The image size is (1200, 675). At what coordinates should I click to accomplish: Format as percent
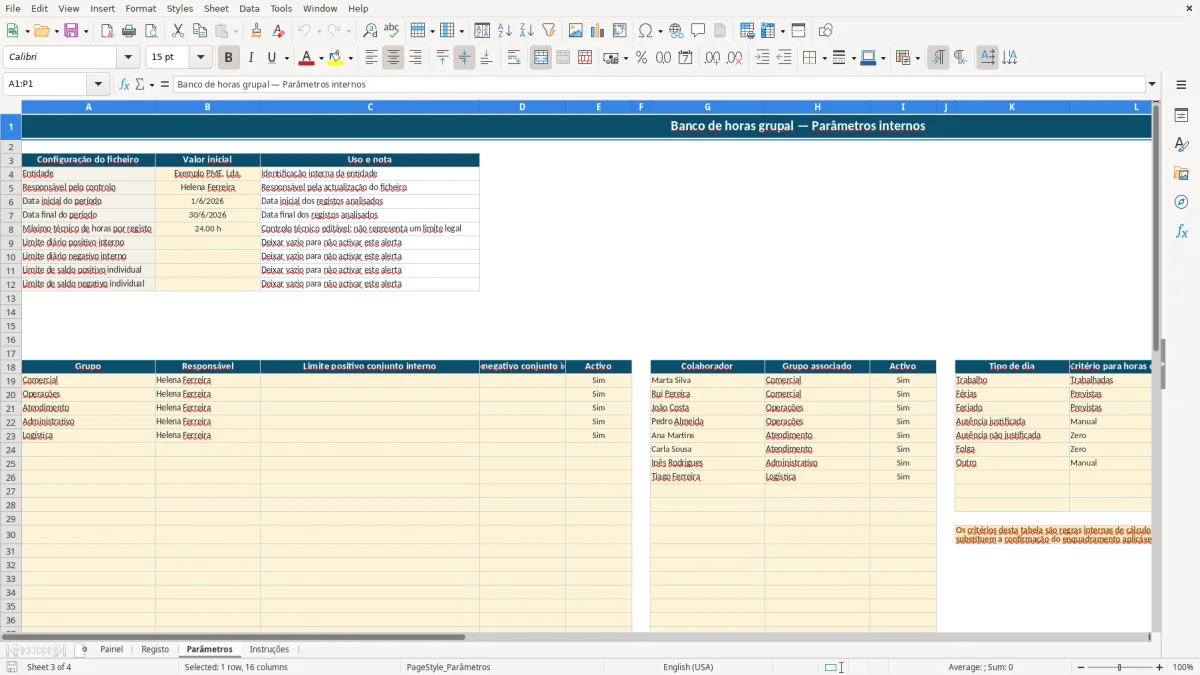[641, 58]
